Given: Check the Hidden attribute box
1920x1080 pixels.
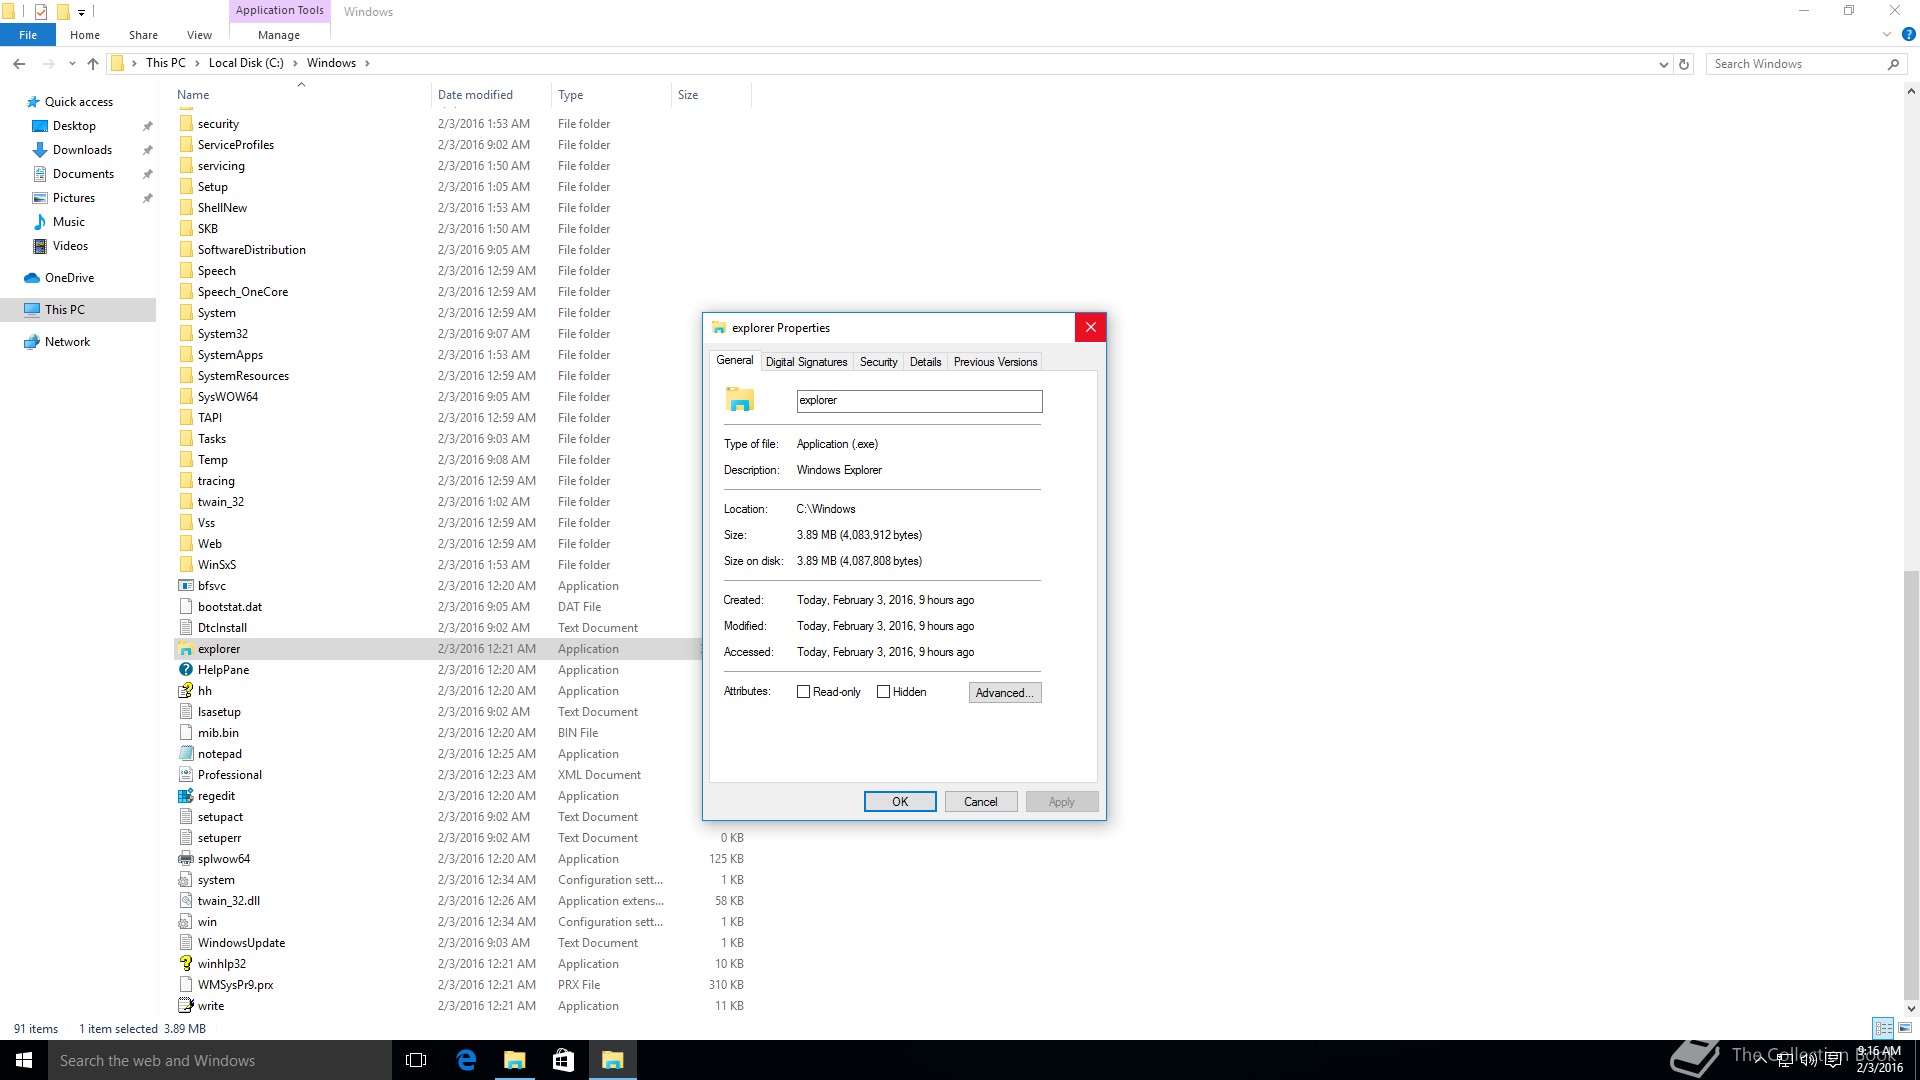Looking at the screenshot, I should tap(883, 692).
